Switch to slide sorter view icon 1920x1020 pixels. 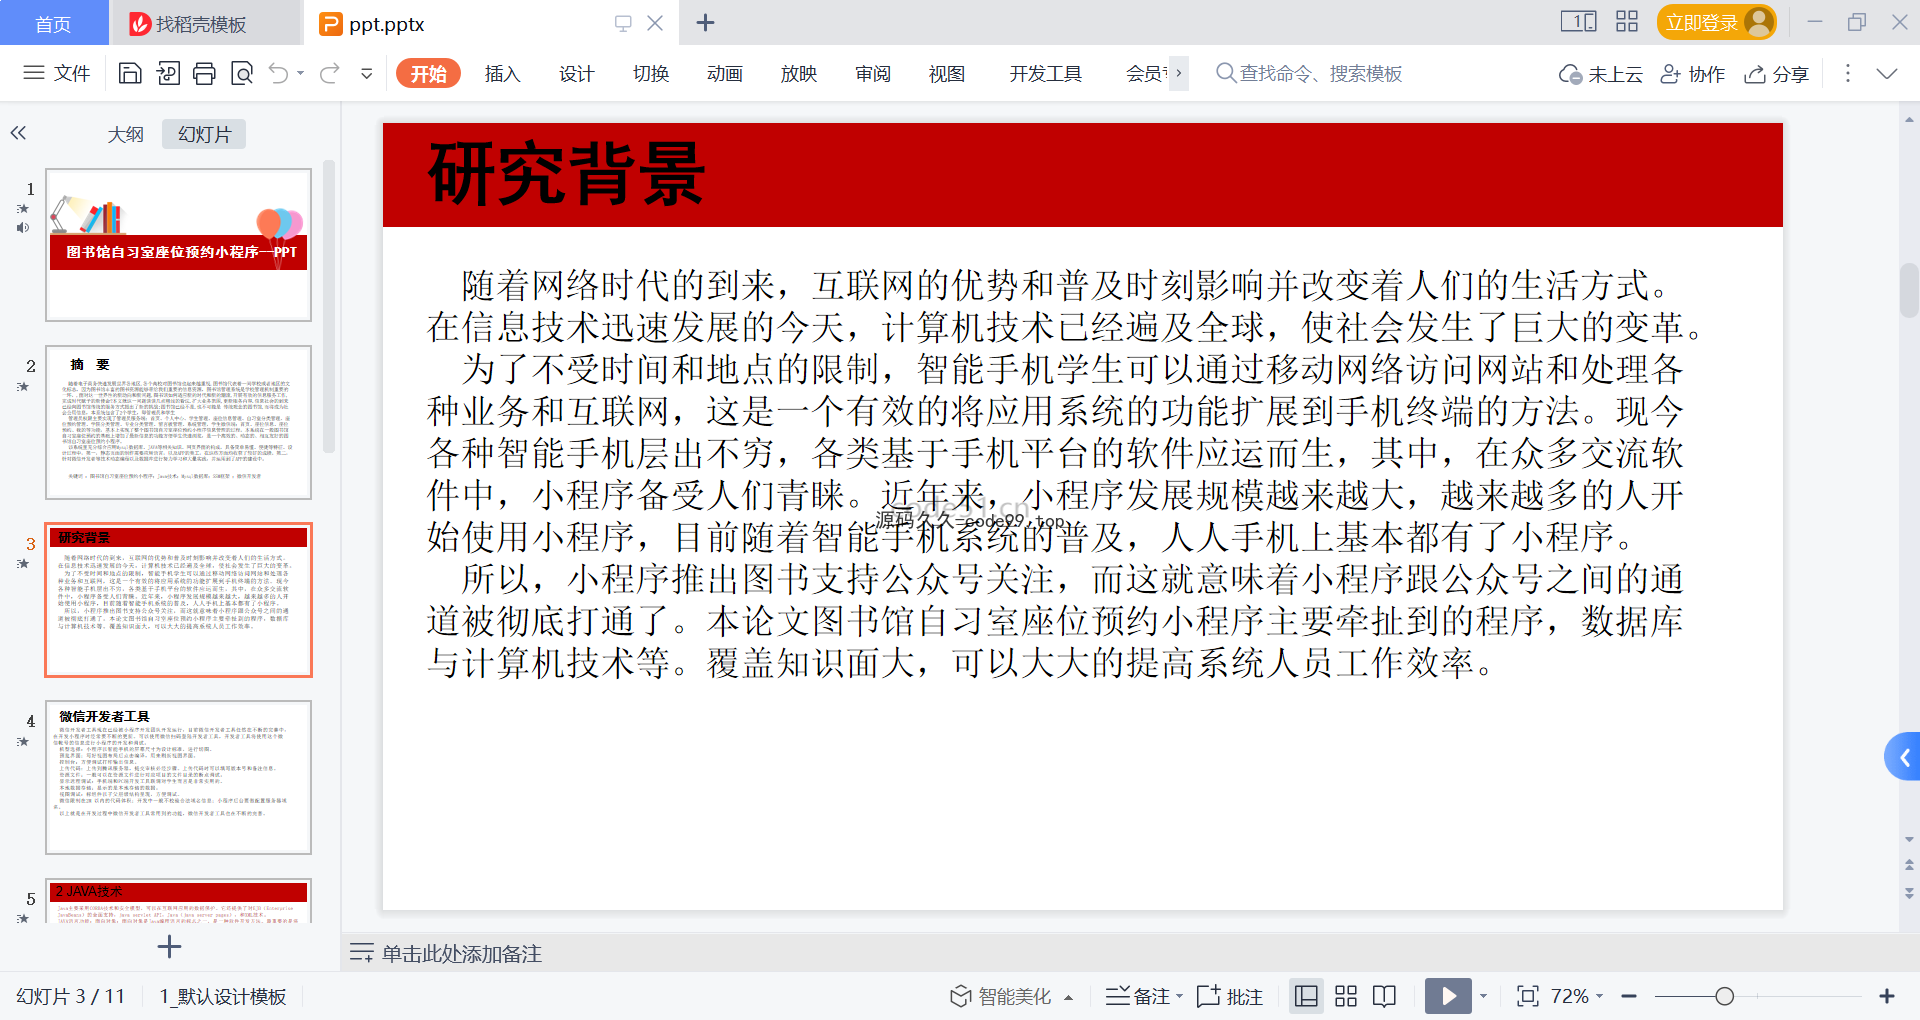point(1346,996)
